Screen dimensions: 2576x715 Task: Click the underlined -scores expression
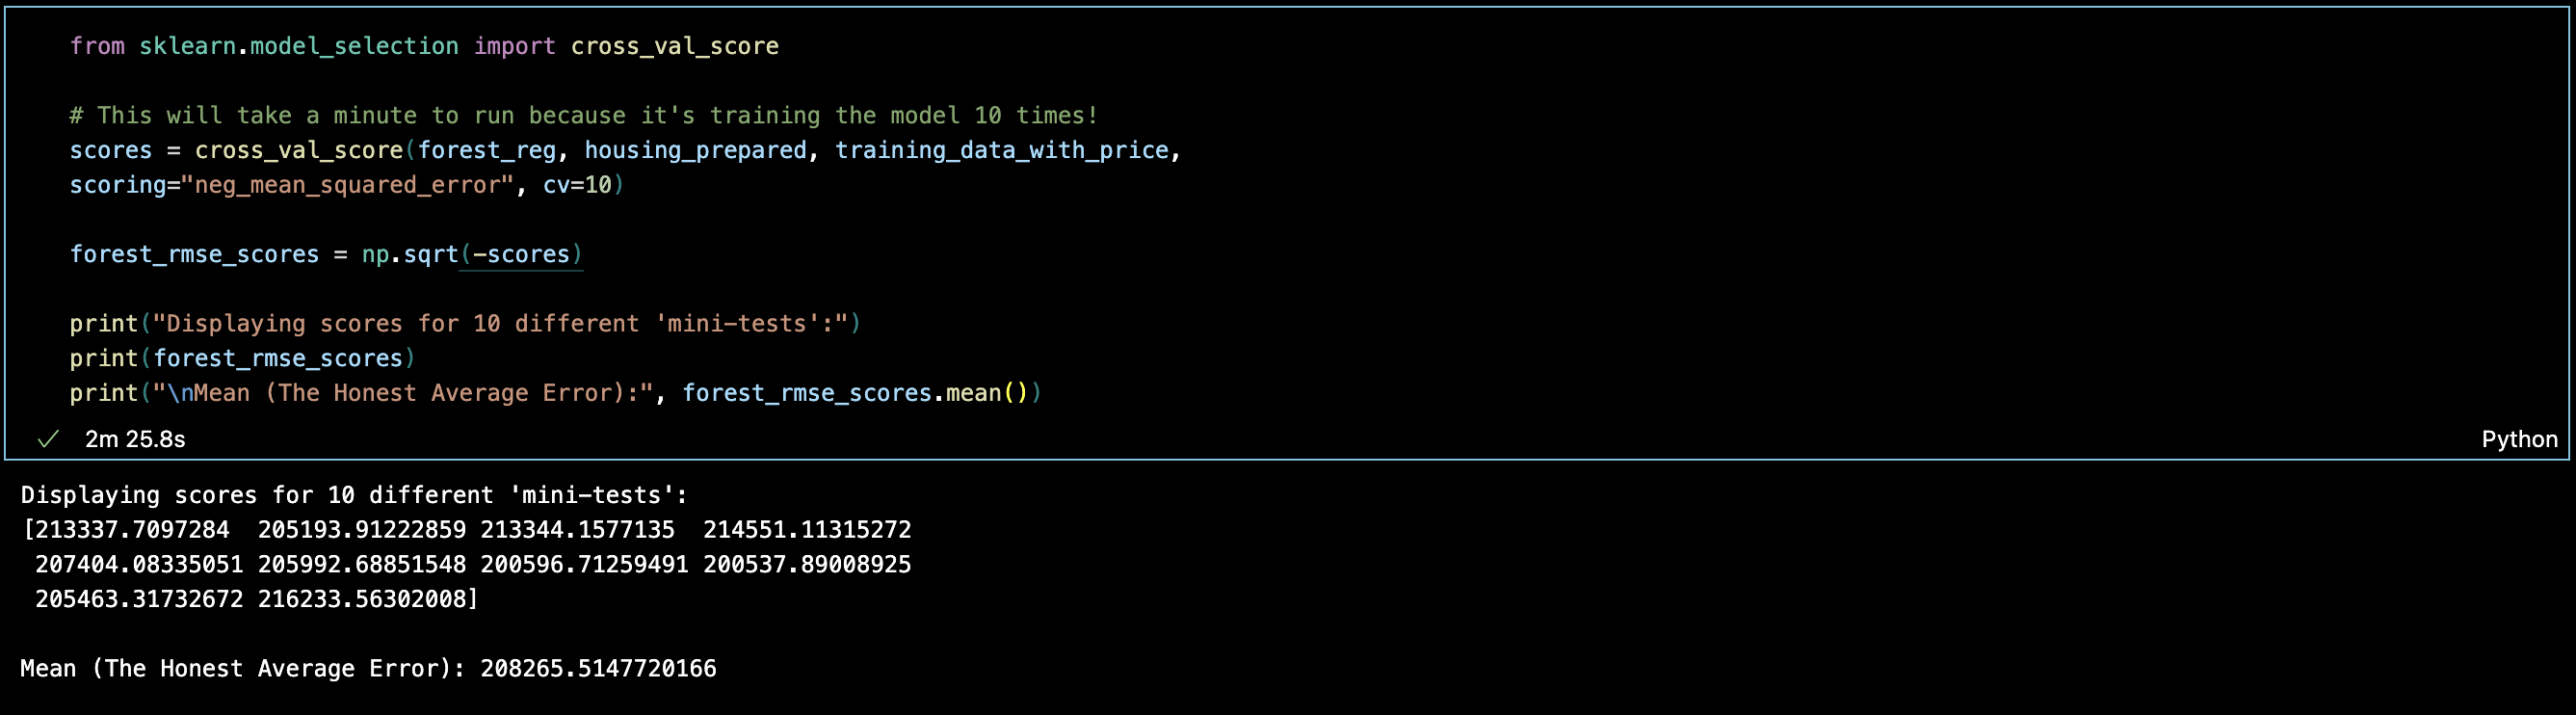click(x=521, y=254)
